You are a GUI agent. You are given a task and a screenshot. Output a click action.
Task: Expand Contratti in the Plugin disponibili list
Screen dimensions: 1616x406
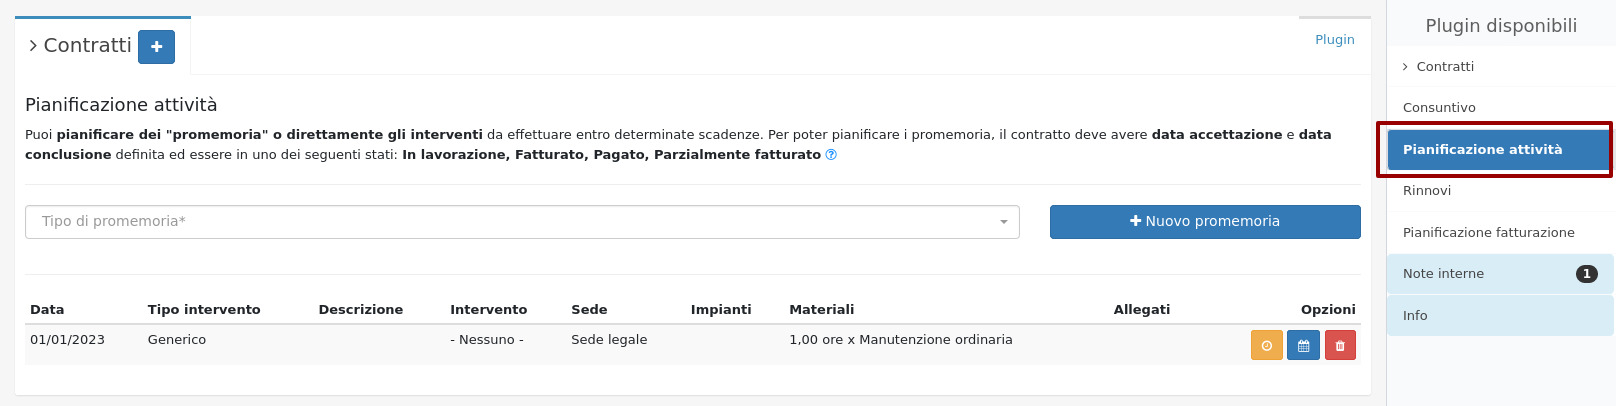coord(1444,67)
